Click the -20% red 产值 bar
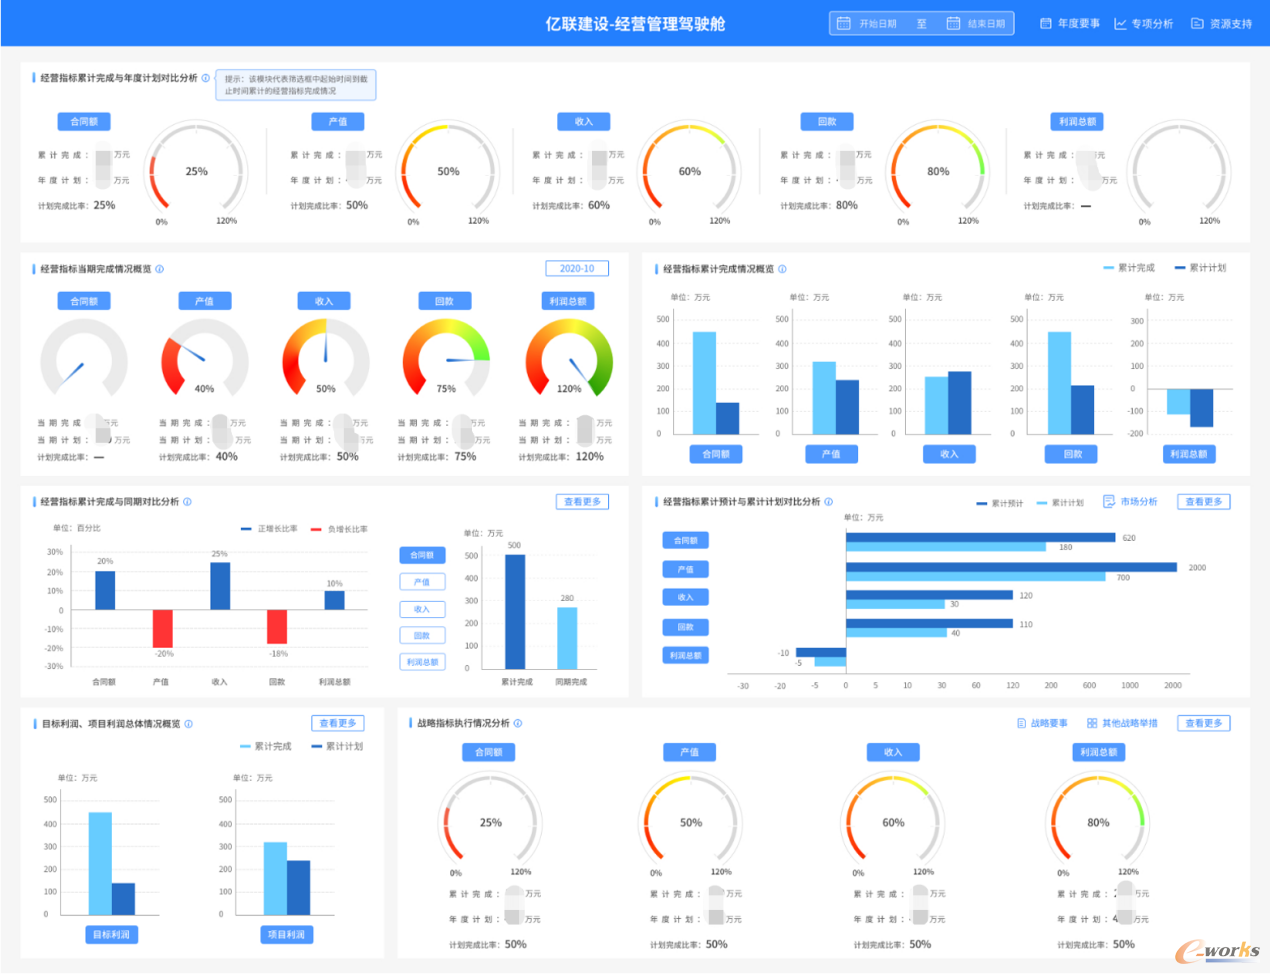Image resolution: width=1270 pixels, height=974 pixels. pyautogui.click(x=163, y=628)
